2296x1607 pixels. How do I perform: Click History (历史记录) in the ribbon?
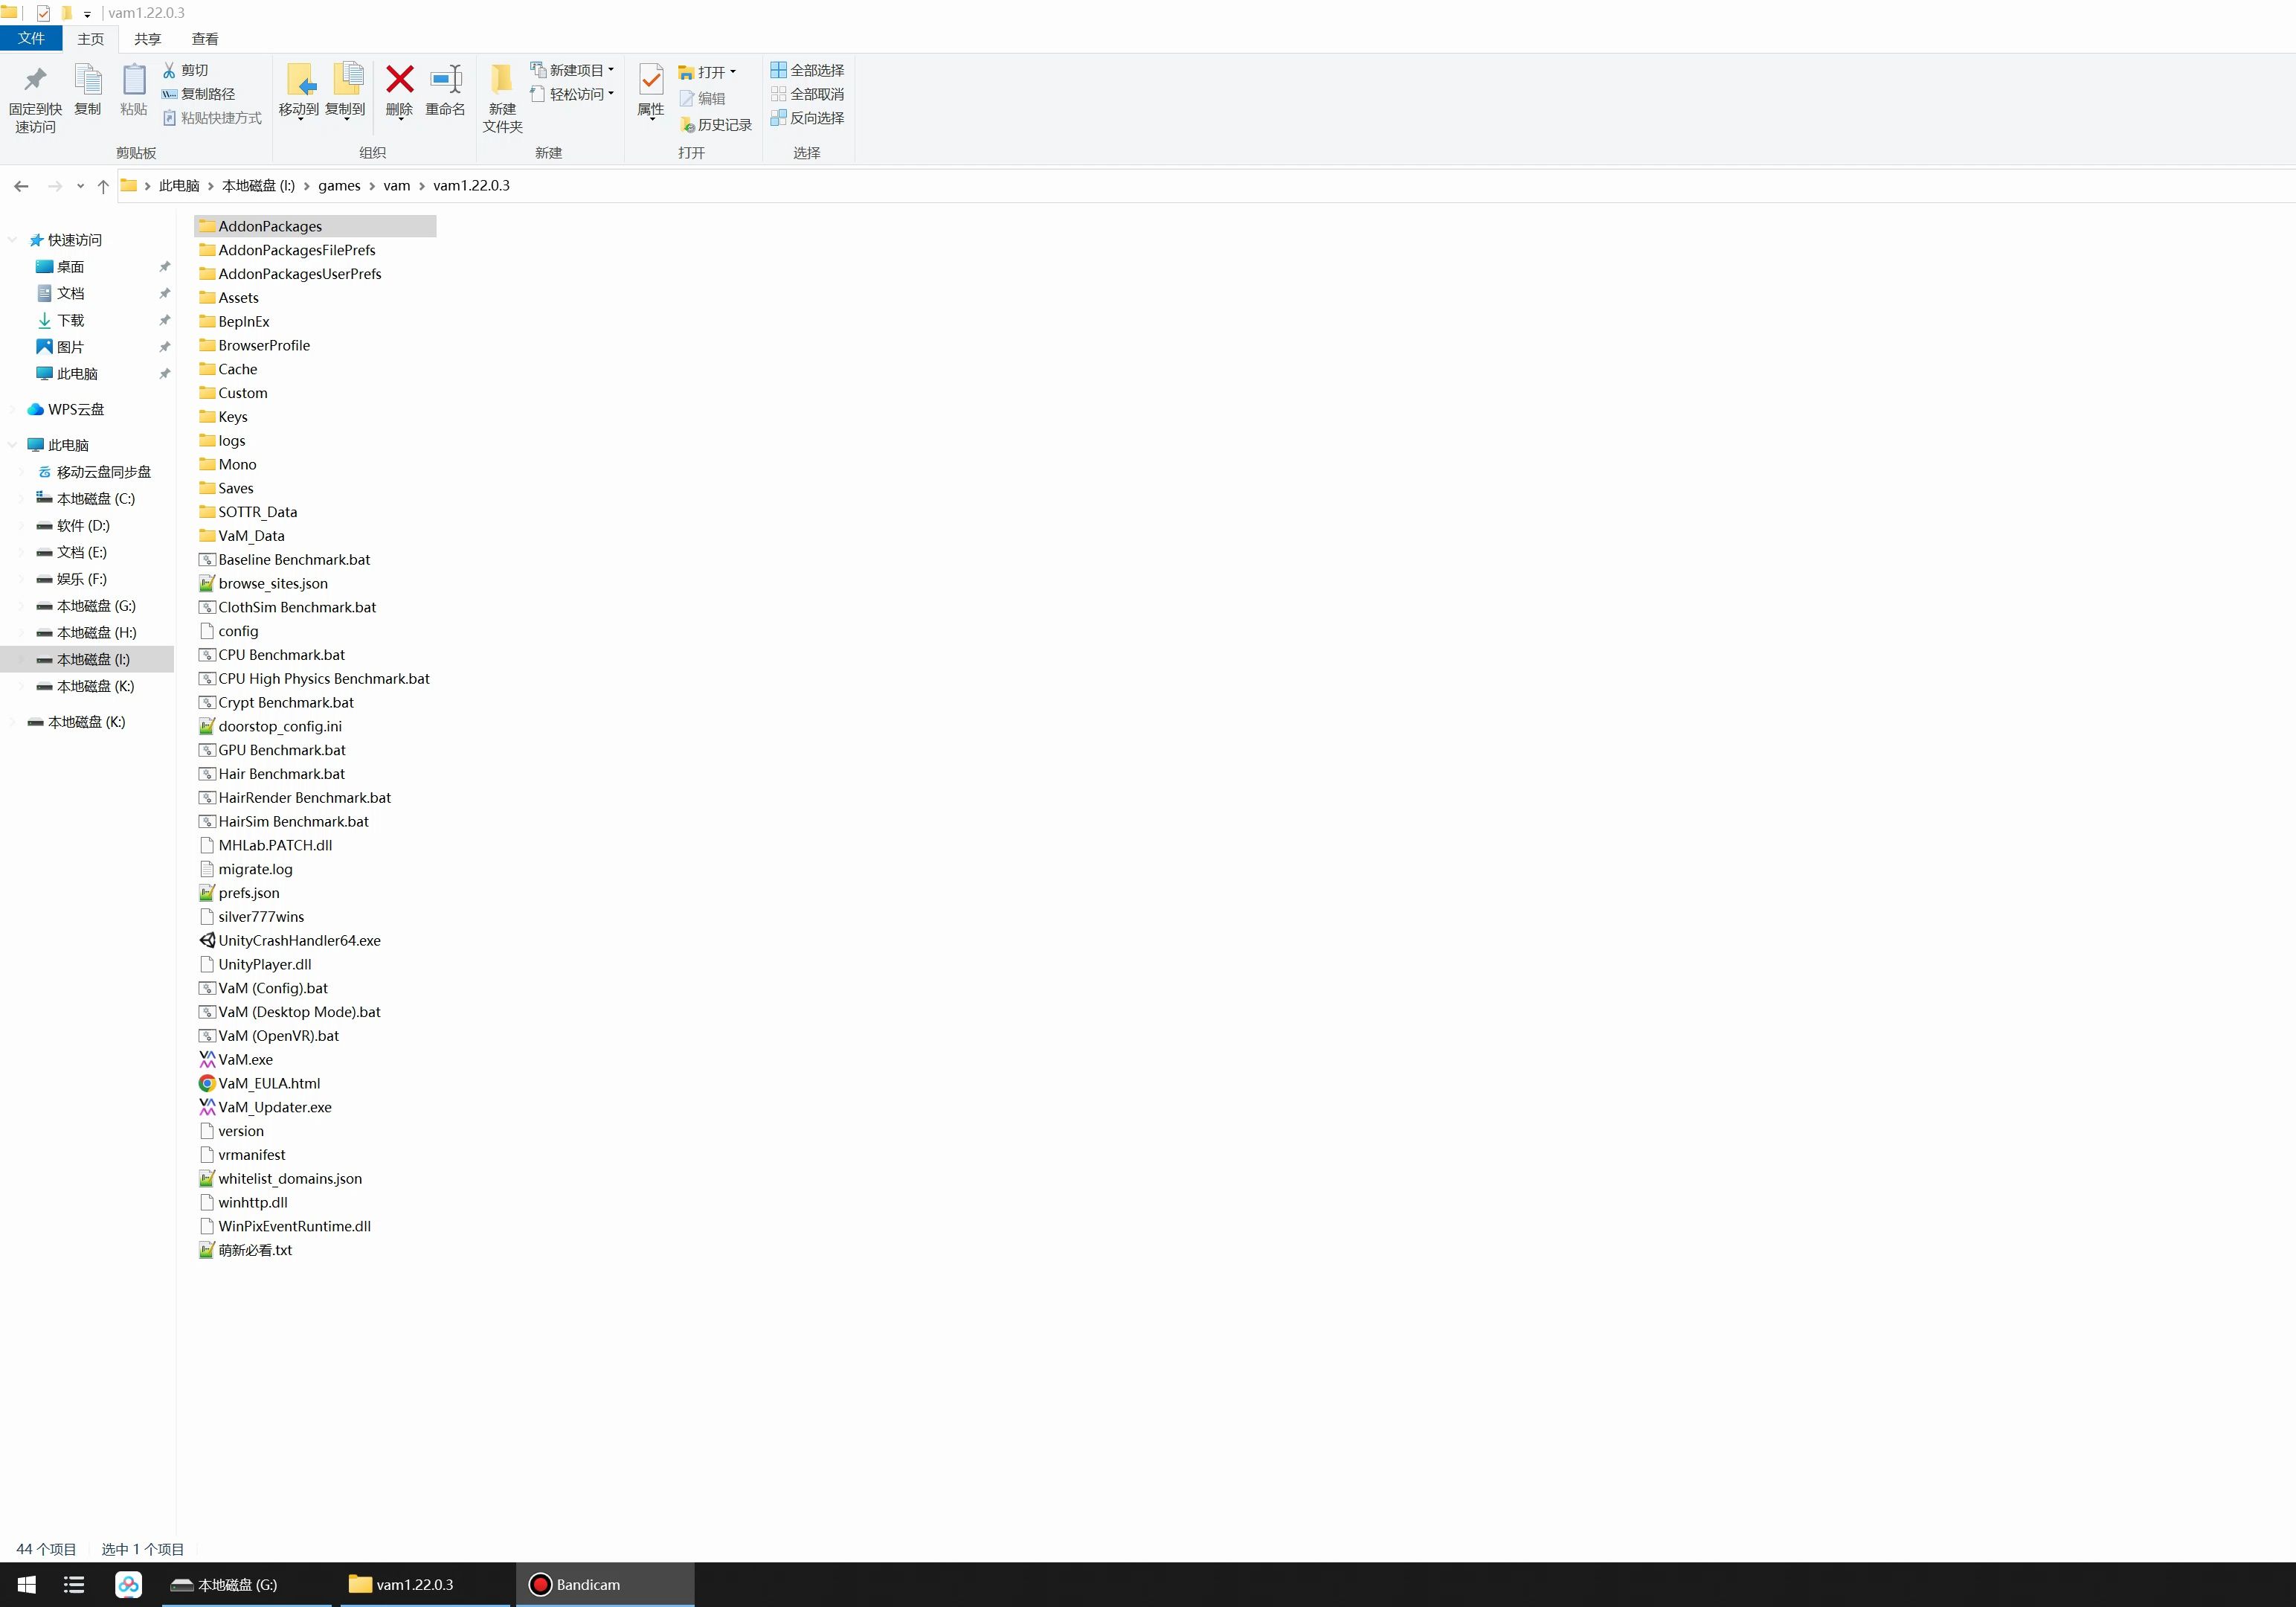pyautogui.click(x=715, y=125)
